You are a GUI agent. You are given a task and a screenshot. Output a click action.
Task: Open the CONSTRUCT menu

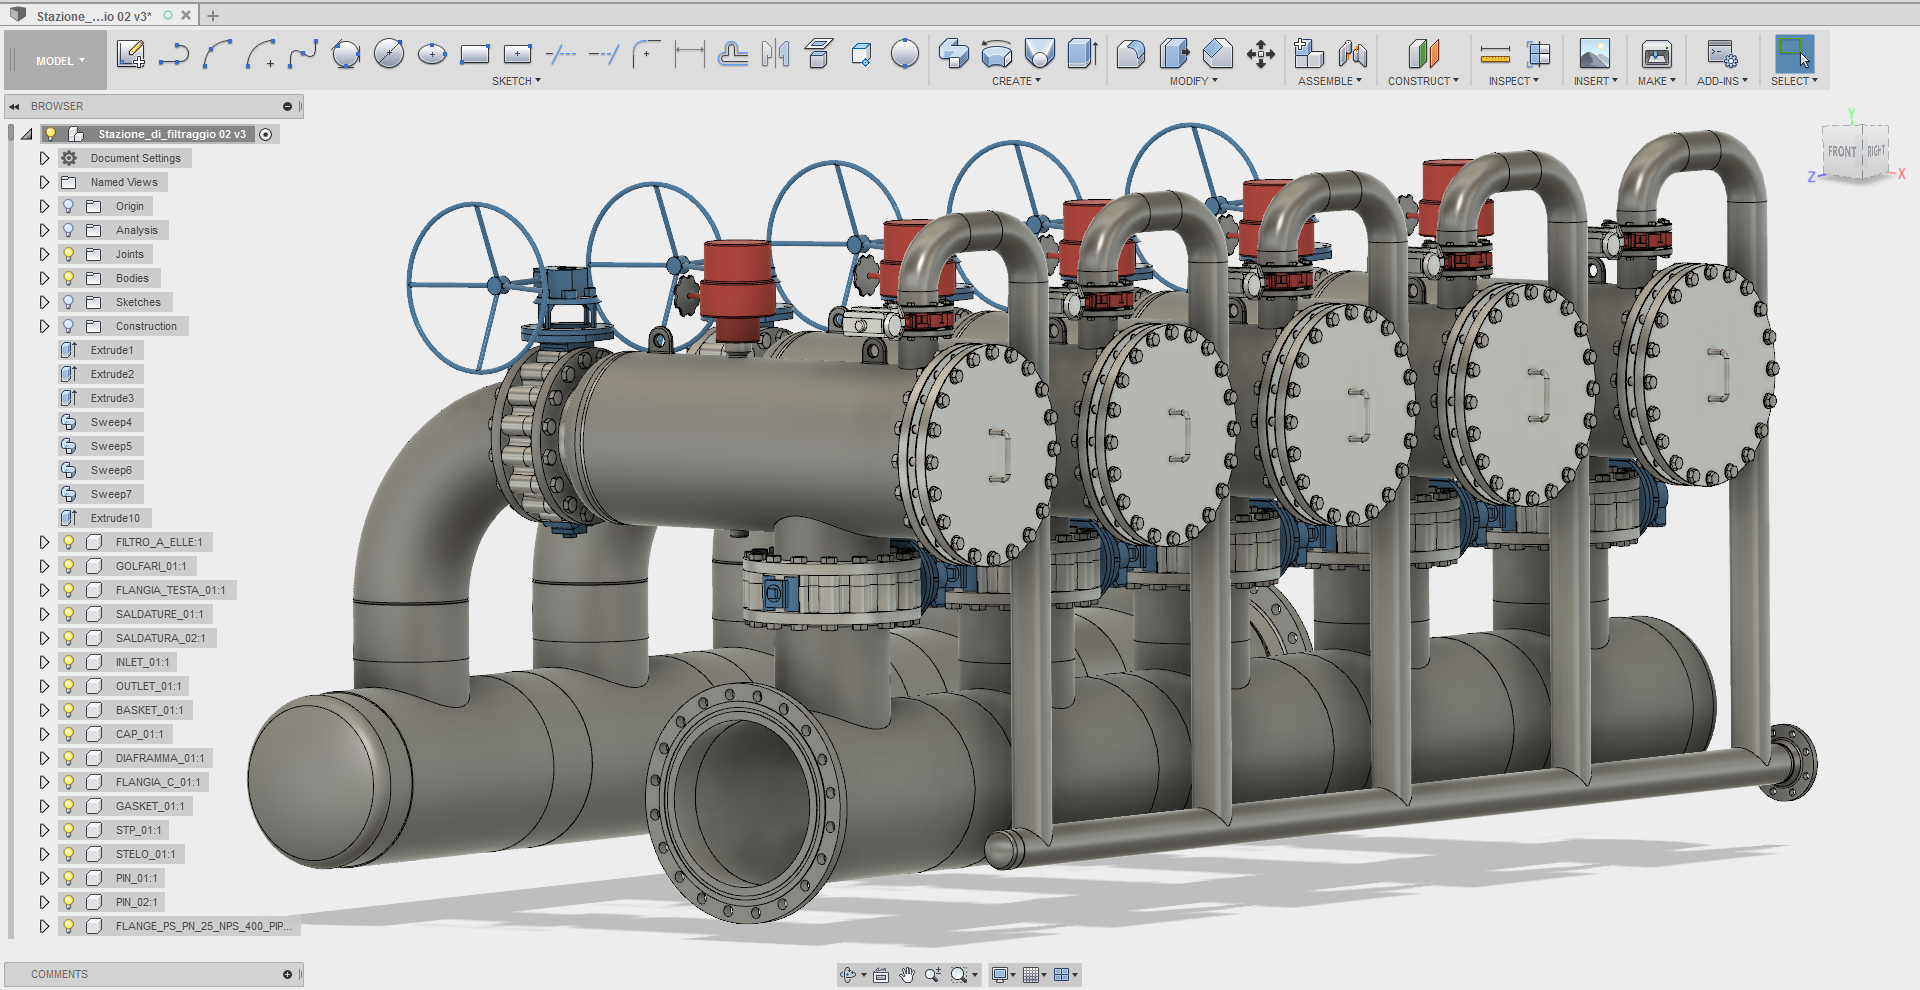click(x=1422, y=81)
